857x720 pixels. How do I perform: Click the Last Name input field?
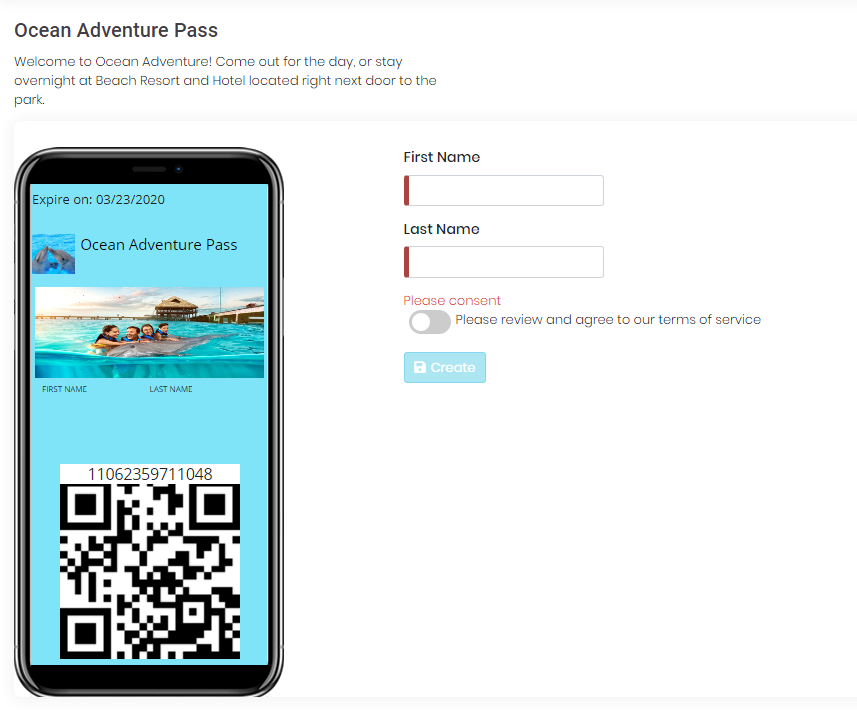click(x=503, y=262)
